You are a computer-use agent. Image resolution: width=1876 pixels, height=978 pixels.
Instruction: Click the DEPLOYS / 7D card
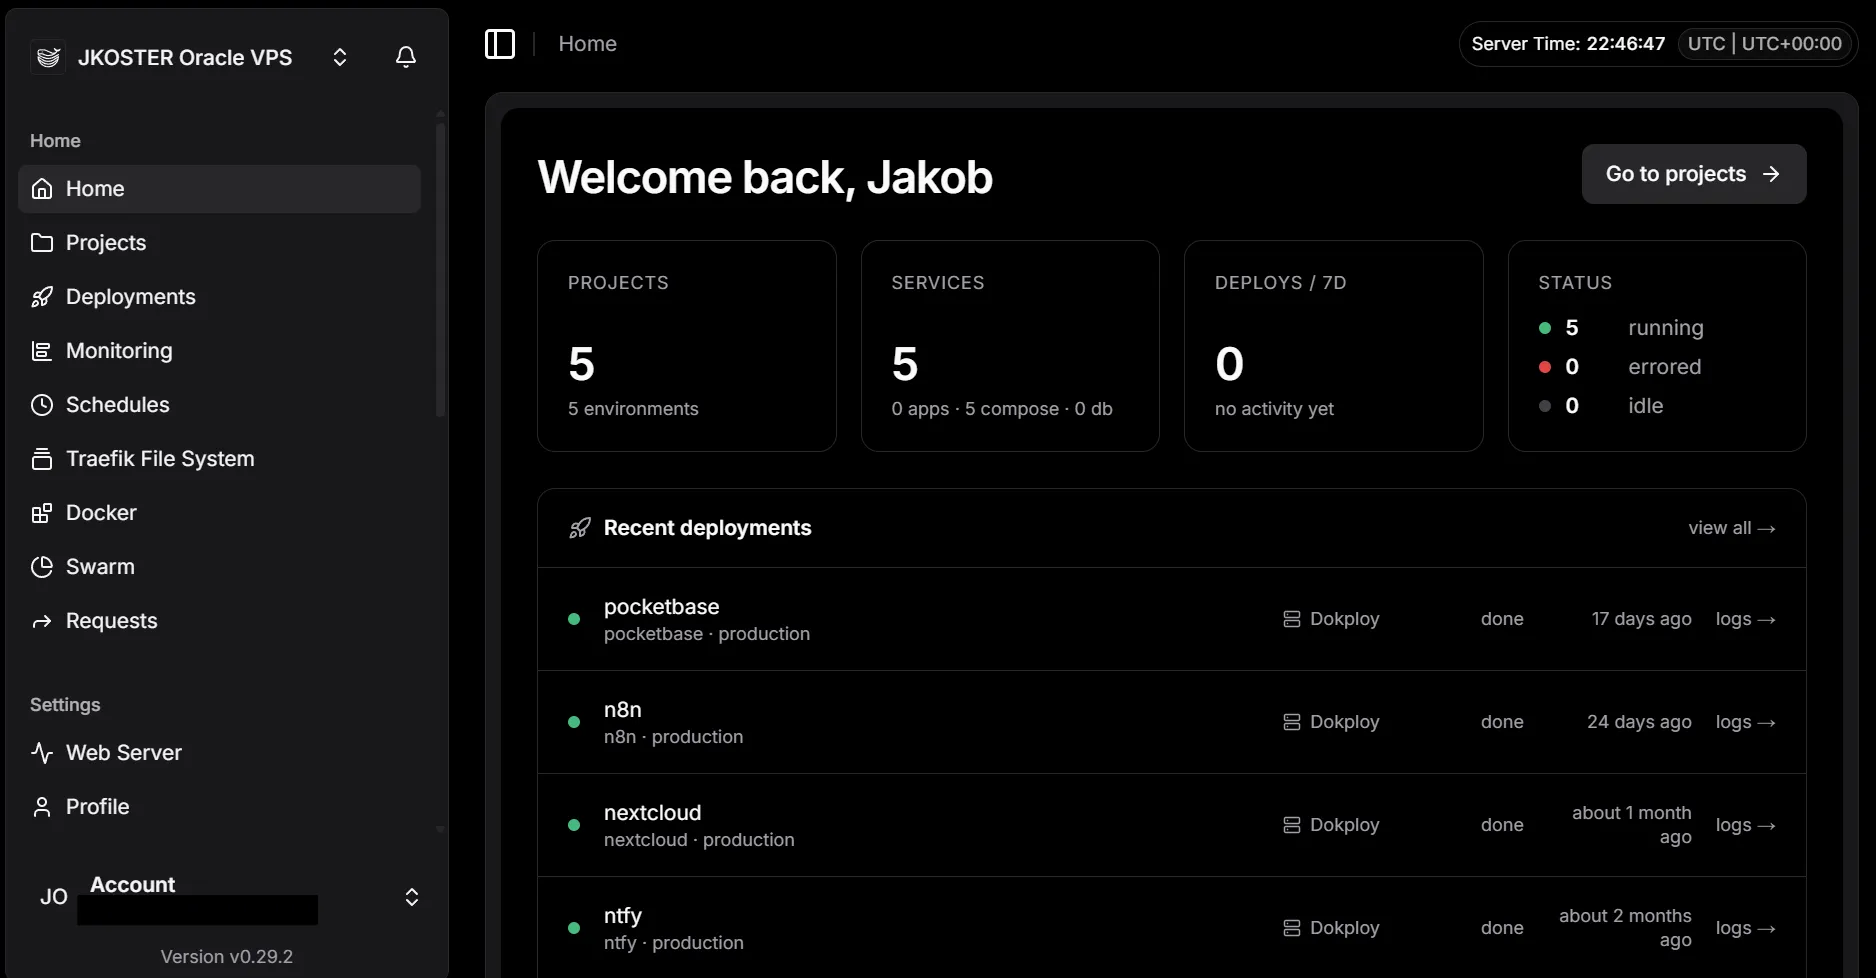pyautogui.click(x=1334, y=346)
